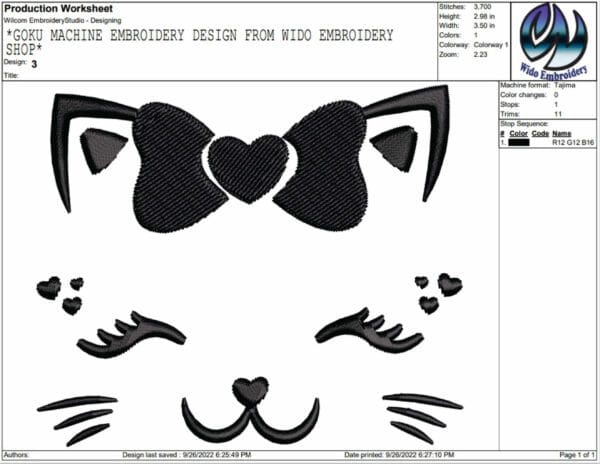This screenshot has width=600, height=464.
Task: Click the machine format value "Tajima"
Action: pyautogui.click(x=564, y=85)
